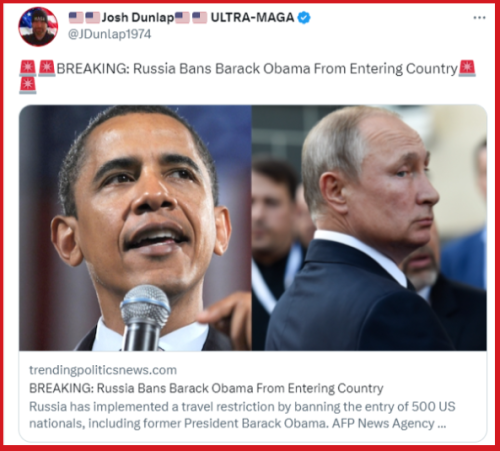This screenshot has height=451, width=500.
Task: Click the blue verified checkmark badge
Action: coord(304,17)
